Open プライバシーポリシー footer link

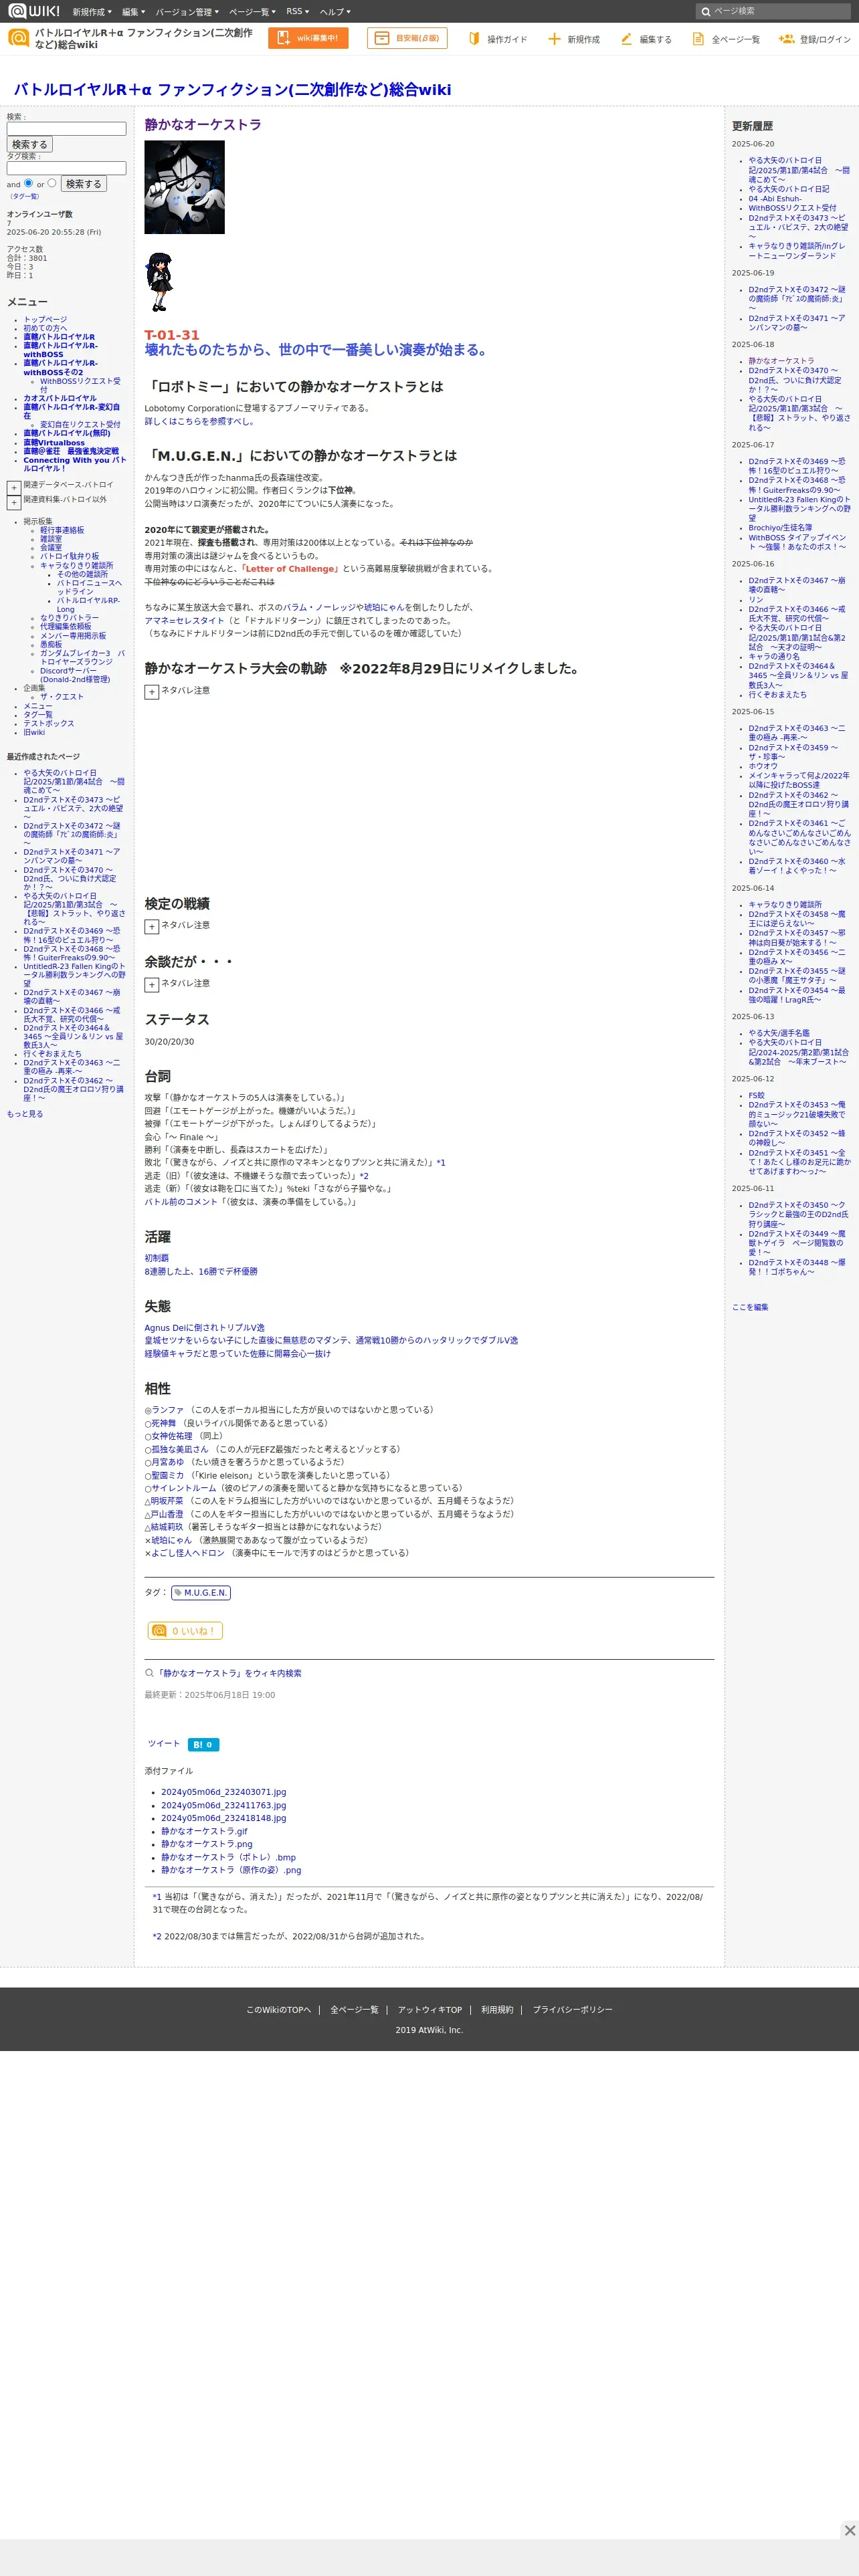572,2009
